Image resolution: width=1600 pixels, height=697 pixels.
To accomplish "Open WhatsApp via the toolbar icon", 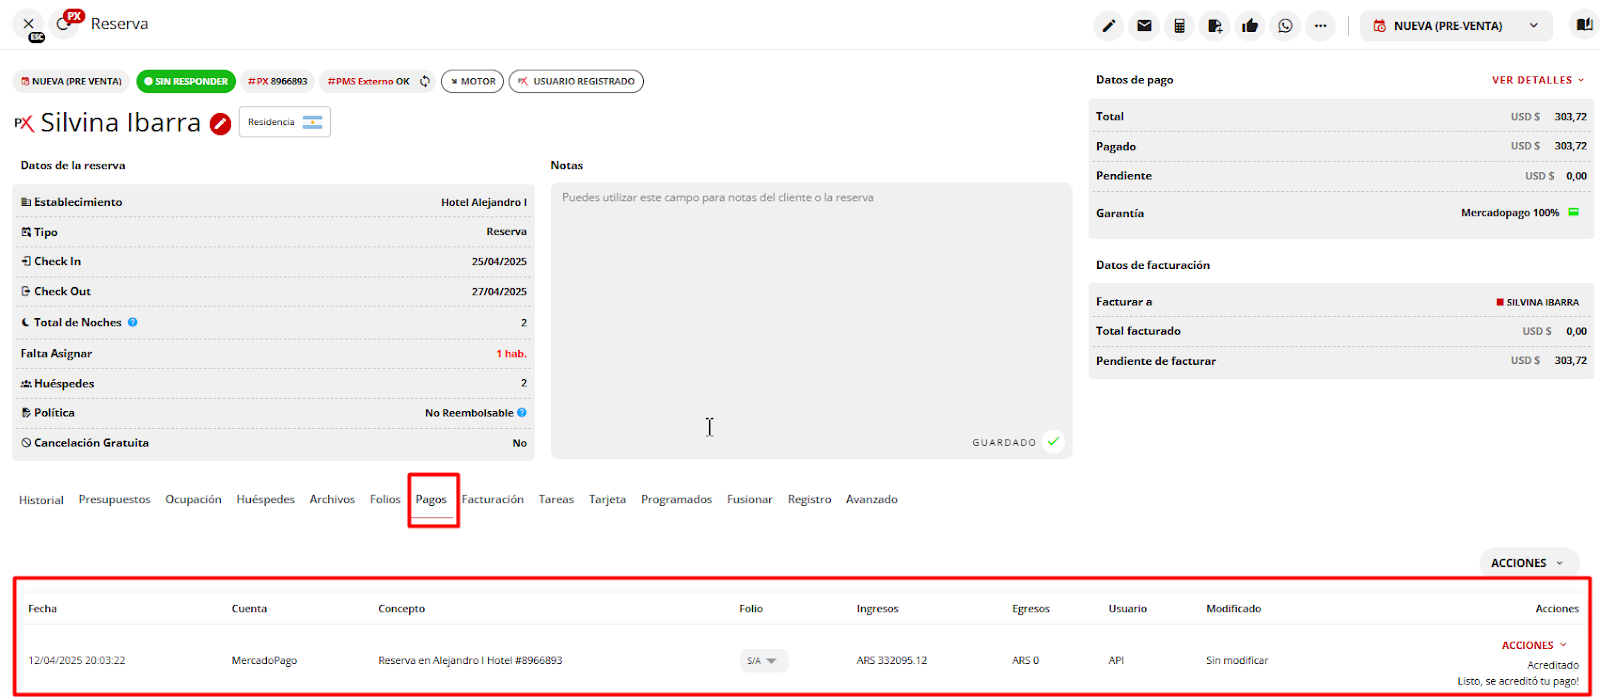I will click(x=1285, y=26).
